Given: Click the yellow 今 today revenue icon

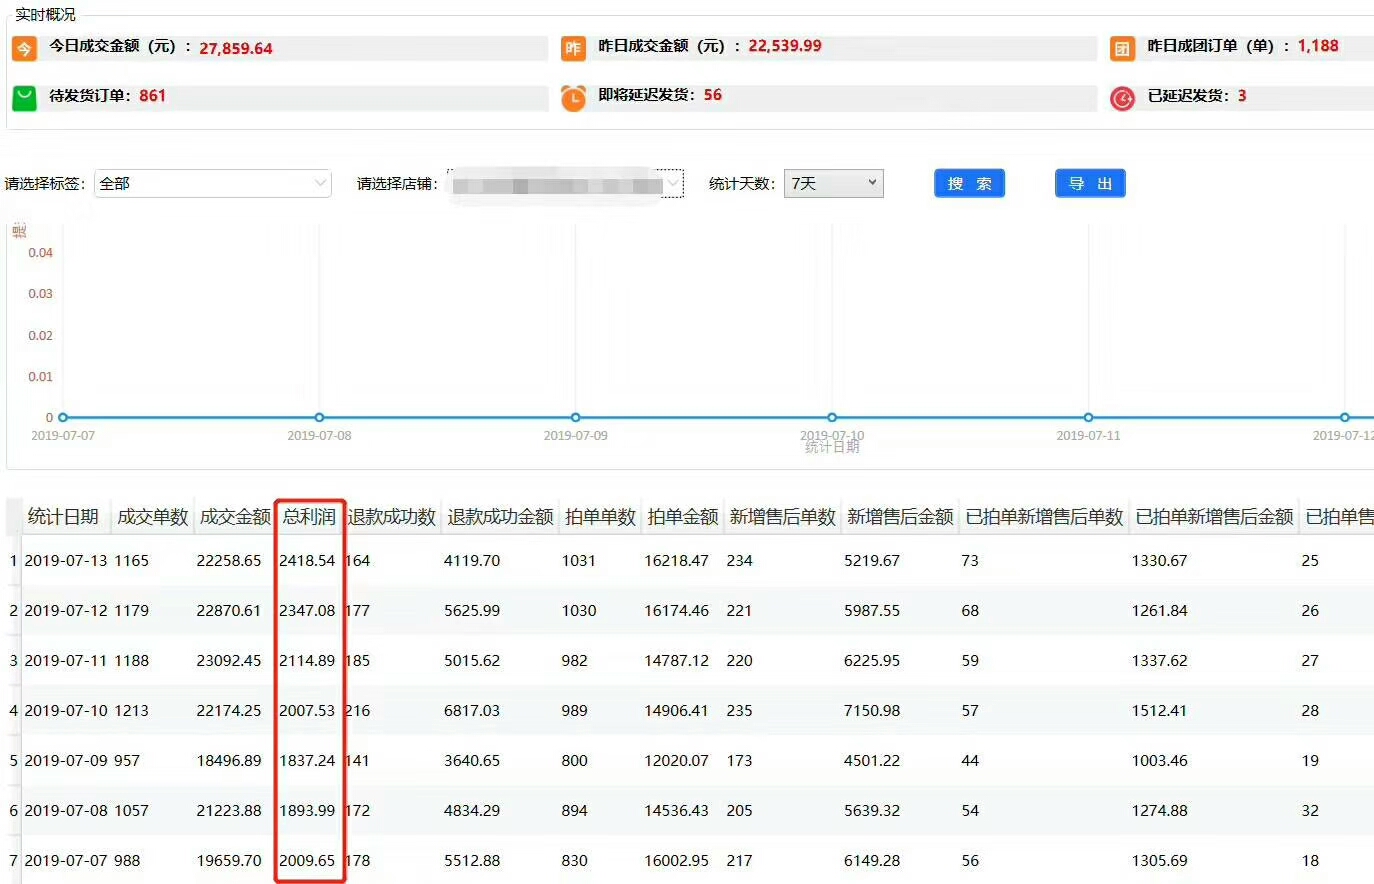Looking at the screenshot, I should pyautogui.click(x=23, y=46).
